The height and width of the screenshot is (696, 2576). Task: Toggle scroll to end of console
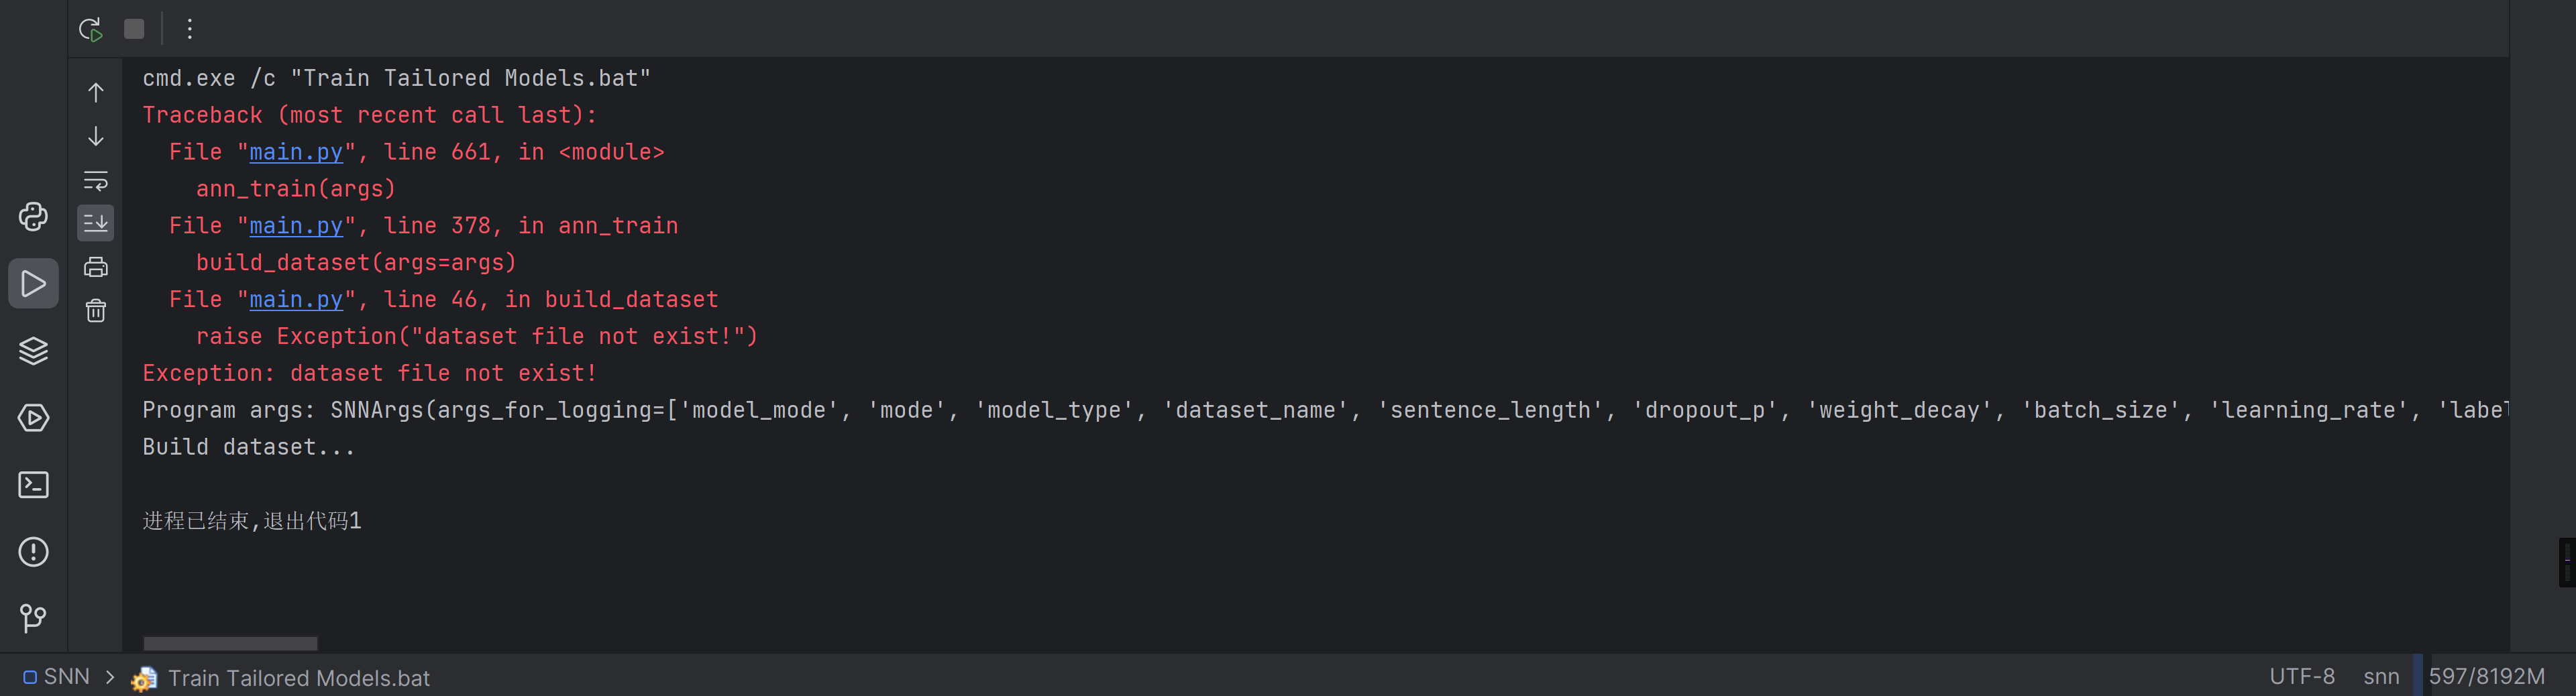click(96, 223)
